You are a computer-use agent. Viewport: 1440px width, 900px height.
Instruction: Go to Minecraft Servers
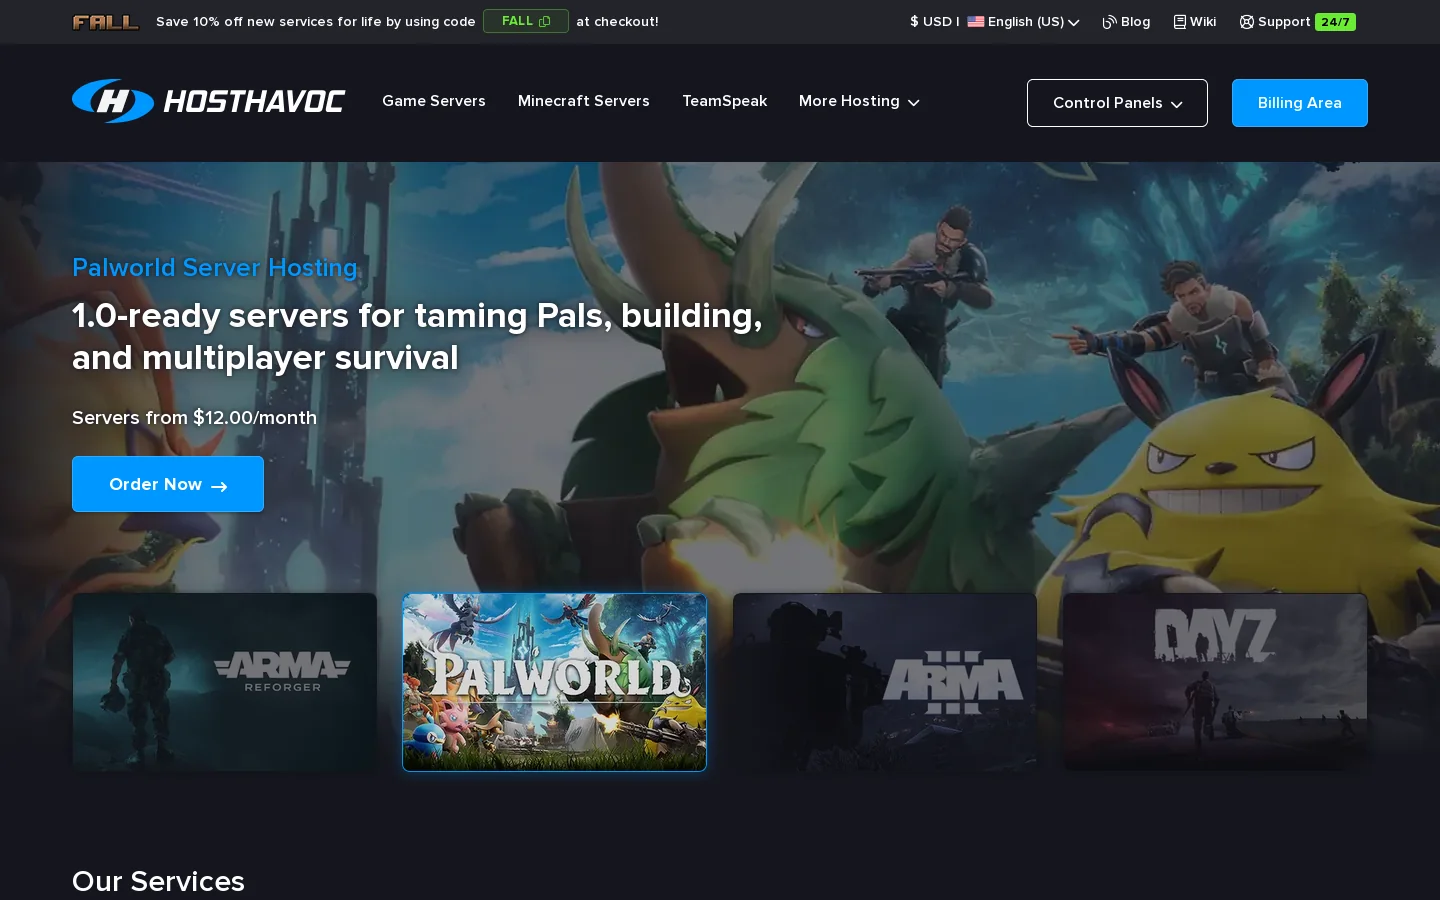(584, 101)
